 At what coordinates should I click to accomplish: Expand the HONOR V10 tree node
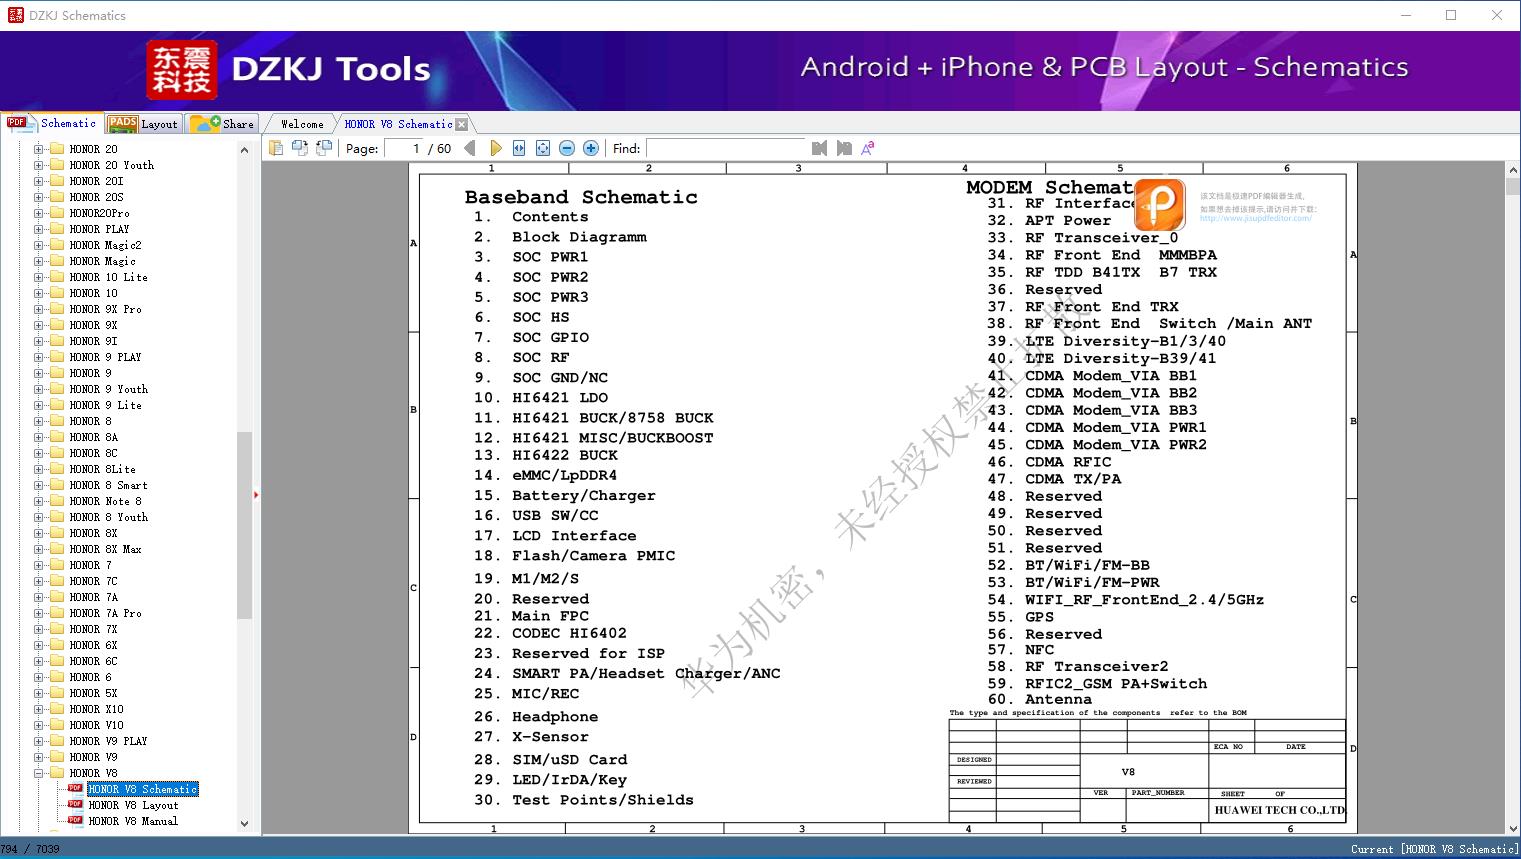[38, 725]
